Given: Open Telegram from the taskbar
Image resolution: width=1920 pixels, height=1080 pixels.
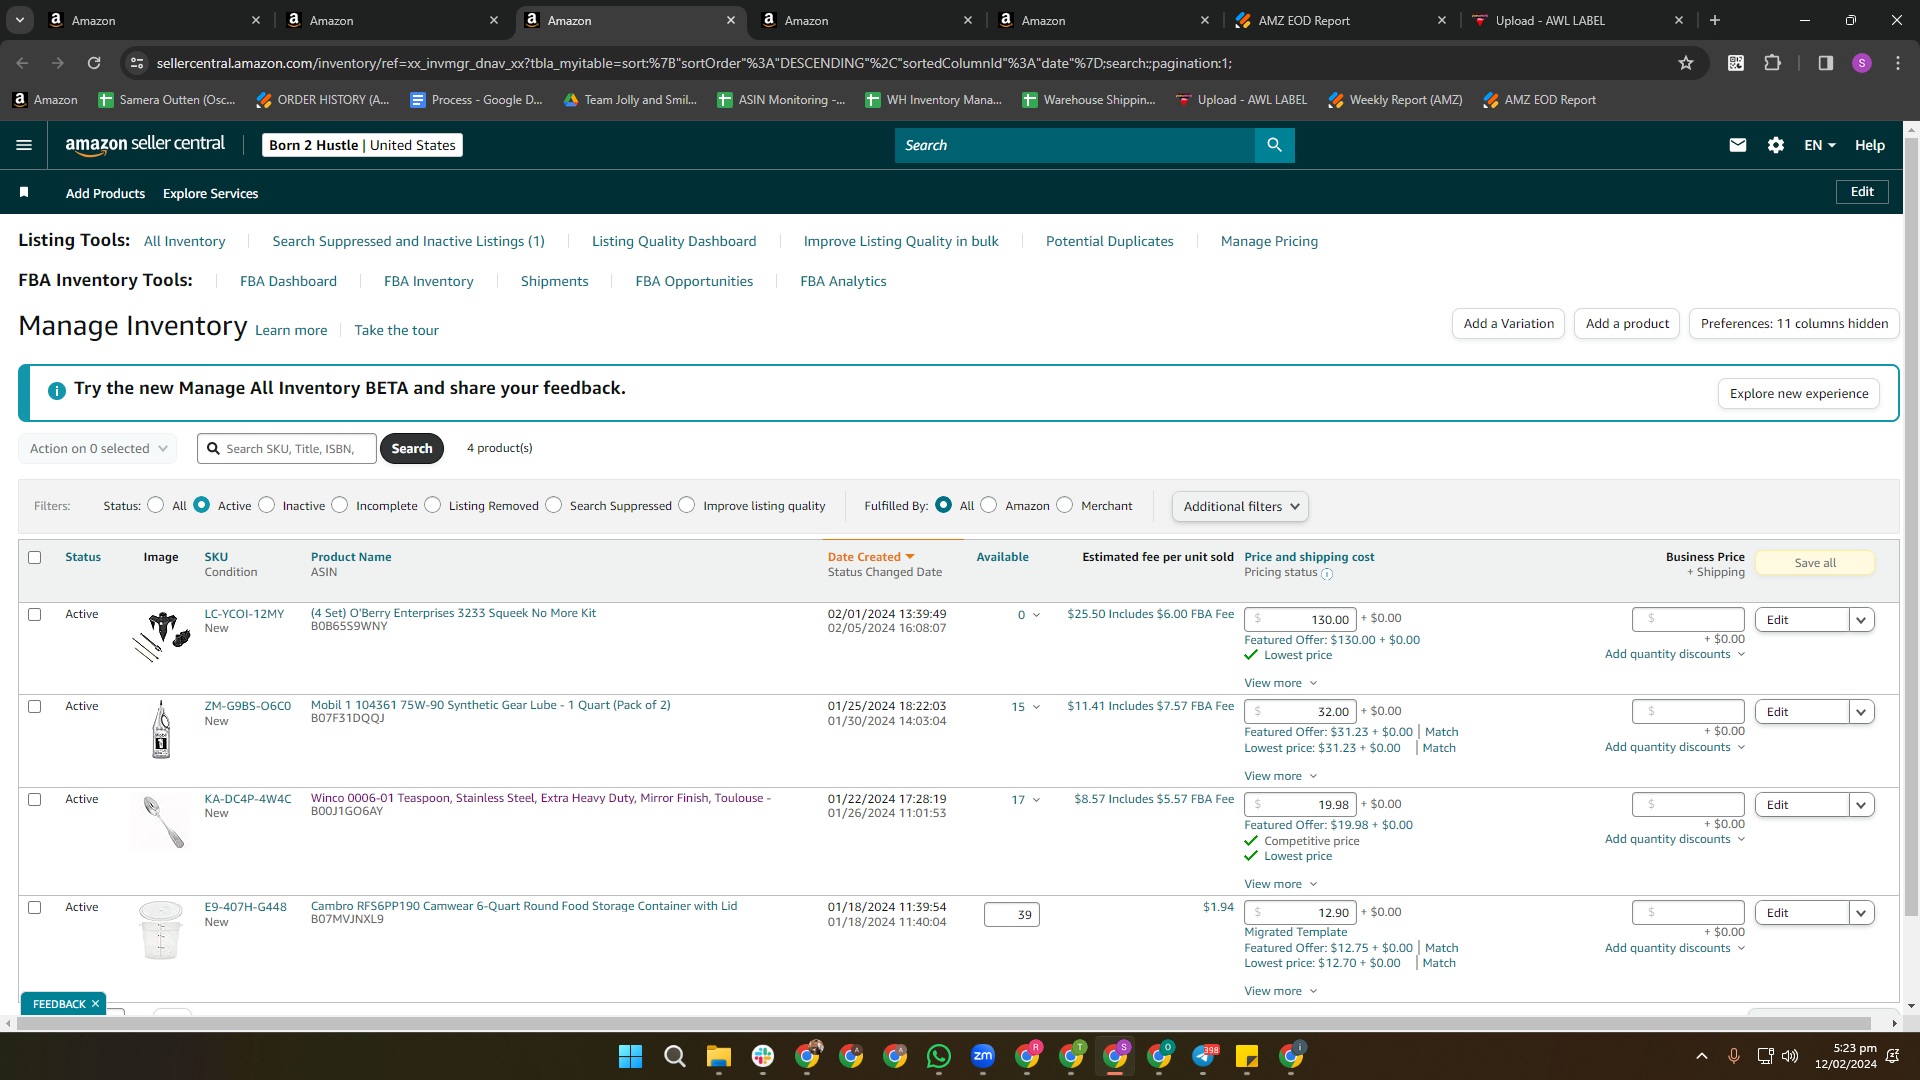Looking at the screenshot, I should (1204, 1056).
